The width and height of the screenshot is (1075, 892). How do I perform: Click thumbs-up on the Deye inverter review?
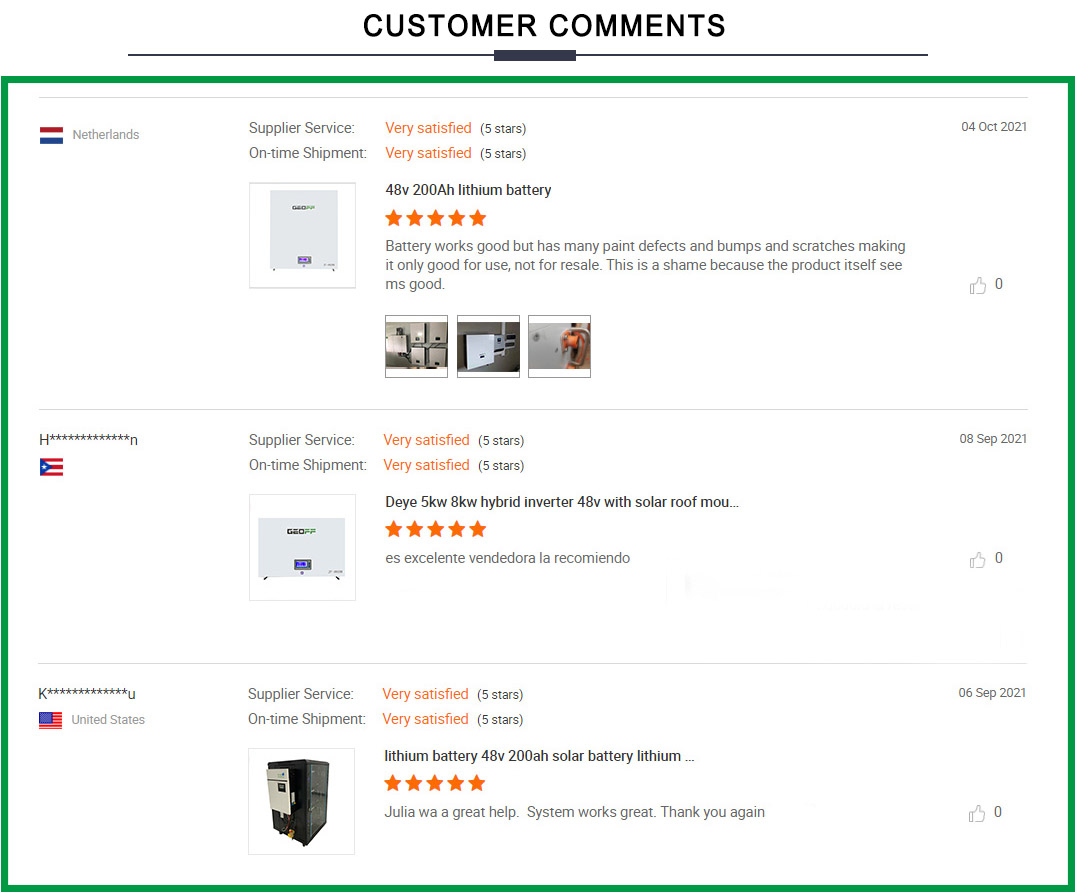point(978,560)
